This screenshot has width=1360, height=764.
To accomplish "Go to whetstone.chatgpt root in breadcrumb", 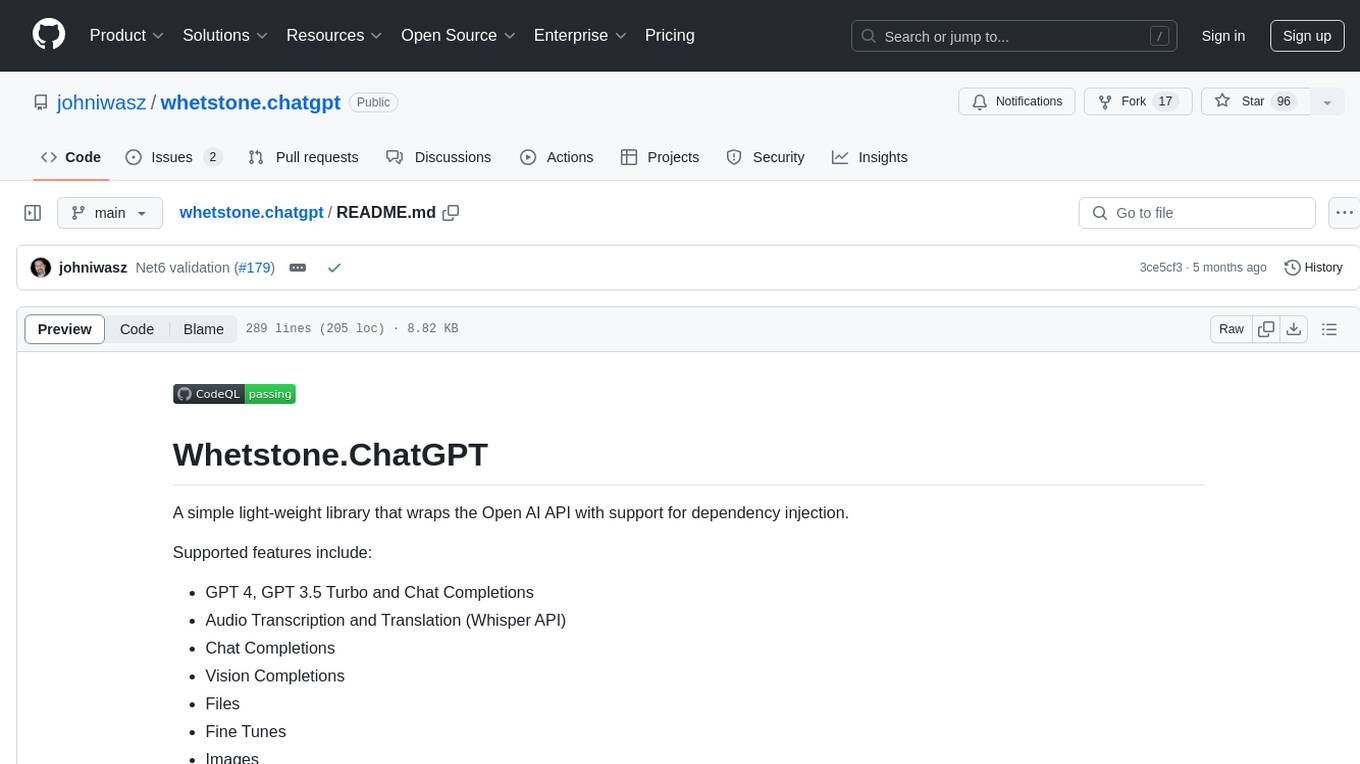I will 251,212.
